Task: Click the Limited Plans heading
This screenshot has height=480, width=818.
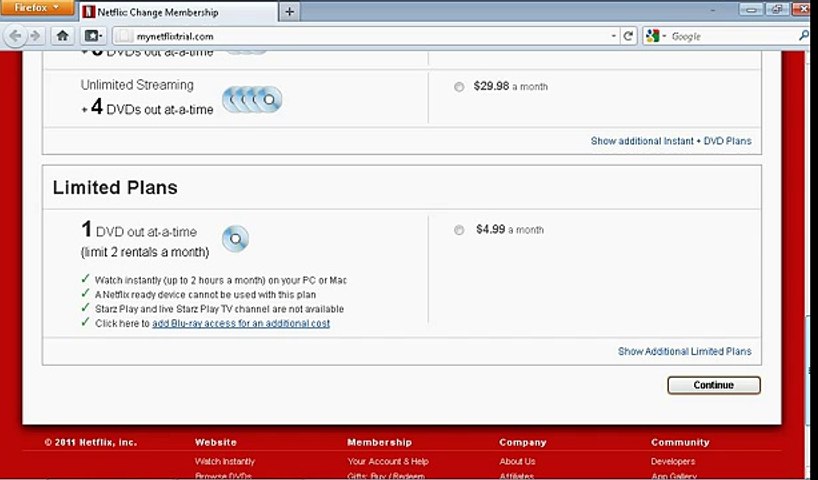Action: click(x=115, y=187)
